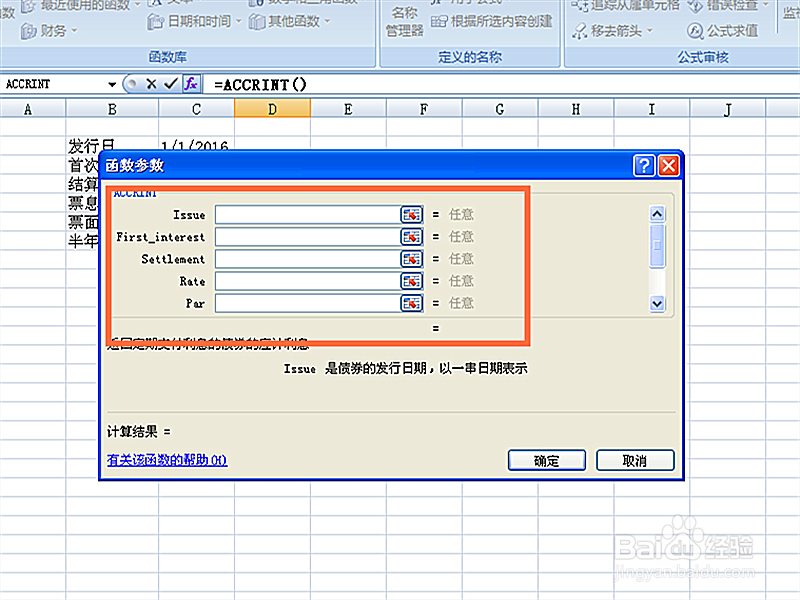Click the 函数库 group label
Screen dimensions: 800x600
click(167, 57)
